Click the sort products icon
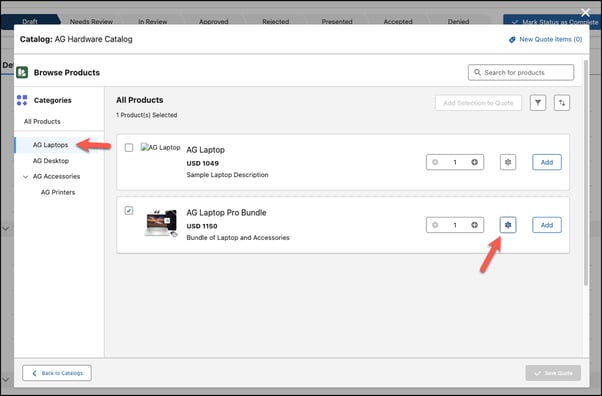Image resolution: width=602 pixels, height=396 pixels. (562, 103)
